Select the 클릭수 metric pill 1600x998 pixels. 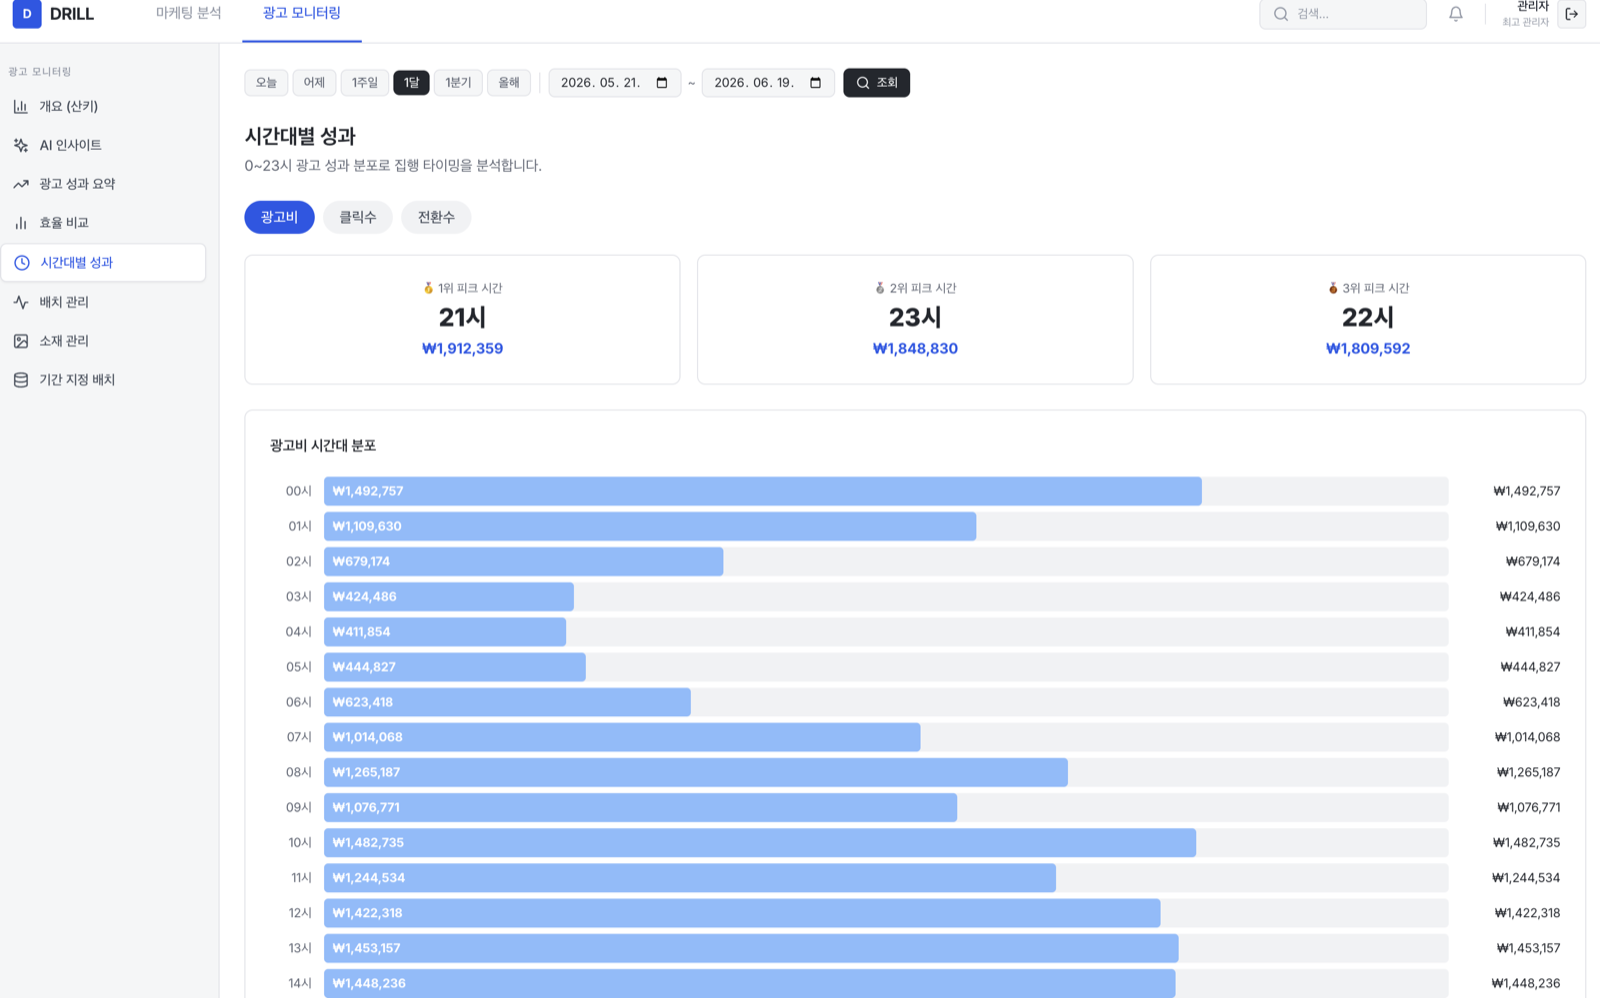[x=358, y=217]
